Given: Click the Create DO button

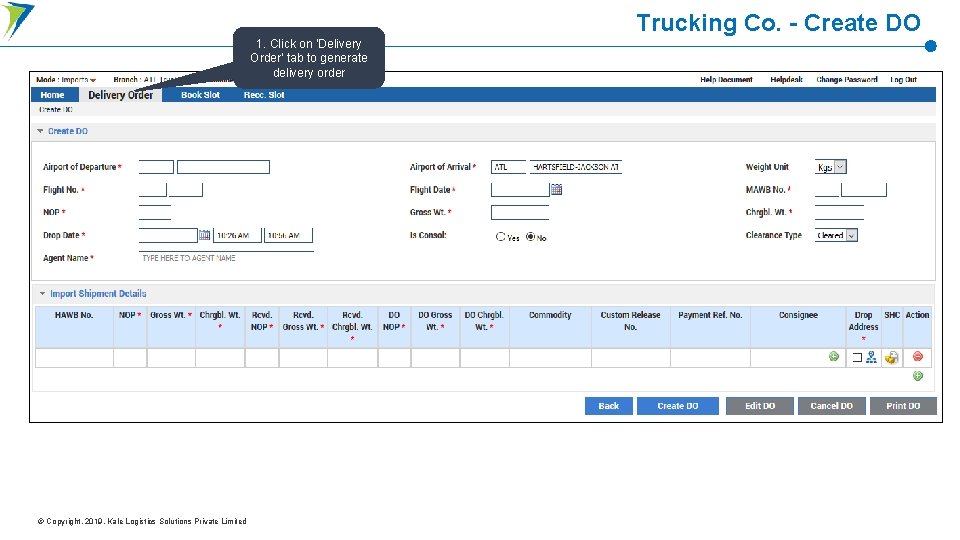Looking at the screenshot, I should [678, 406].
